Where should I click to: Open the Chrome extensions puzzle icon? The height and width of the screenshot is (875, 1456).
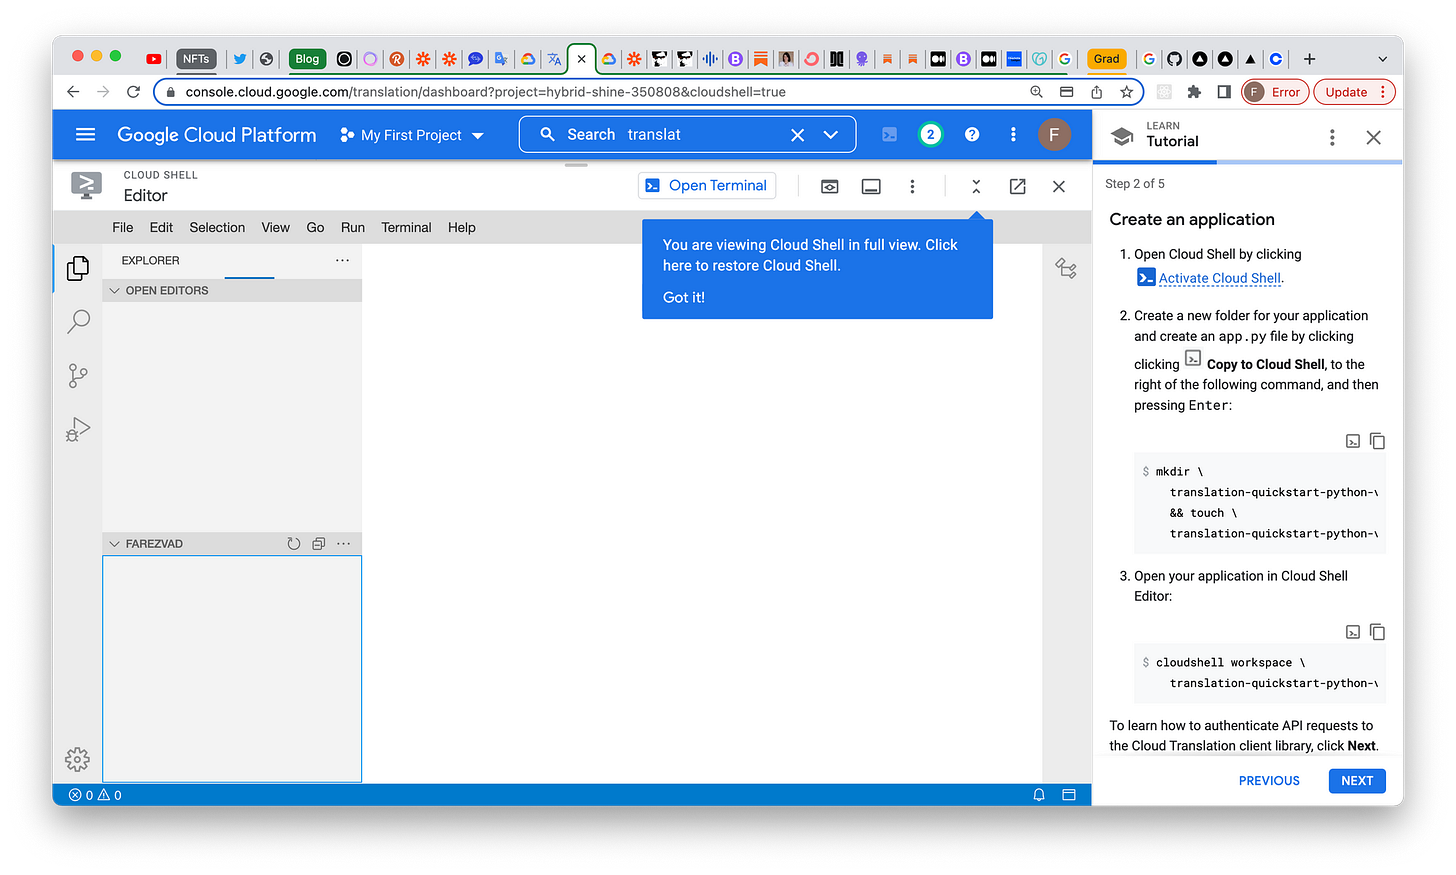(x=1193, y=92)
